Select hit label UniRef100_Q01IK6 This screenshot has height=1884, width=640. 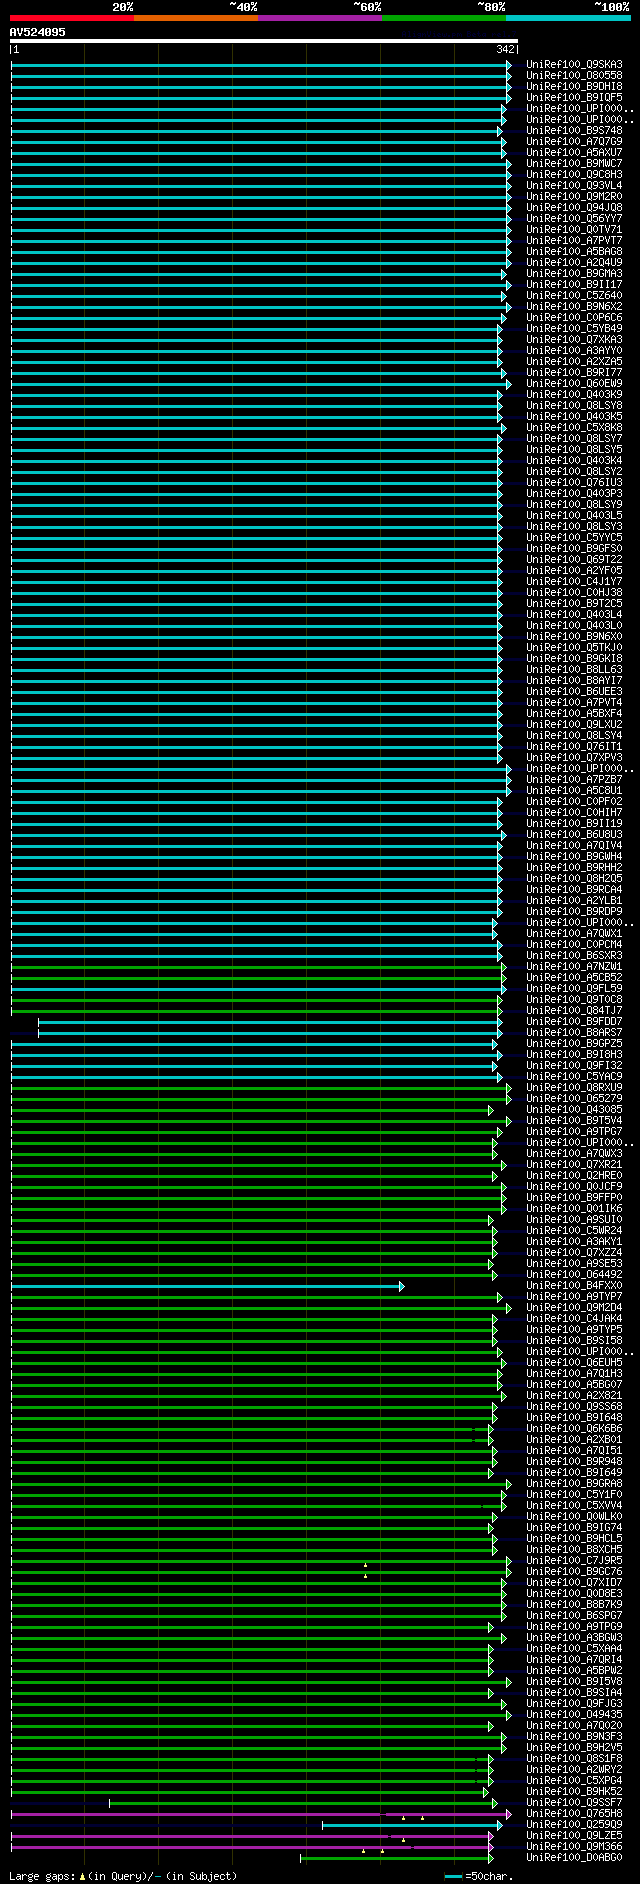(x=574, y=1209)
